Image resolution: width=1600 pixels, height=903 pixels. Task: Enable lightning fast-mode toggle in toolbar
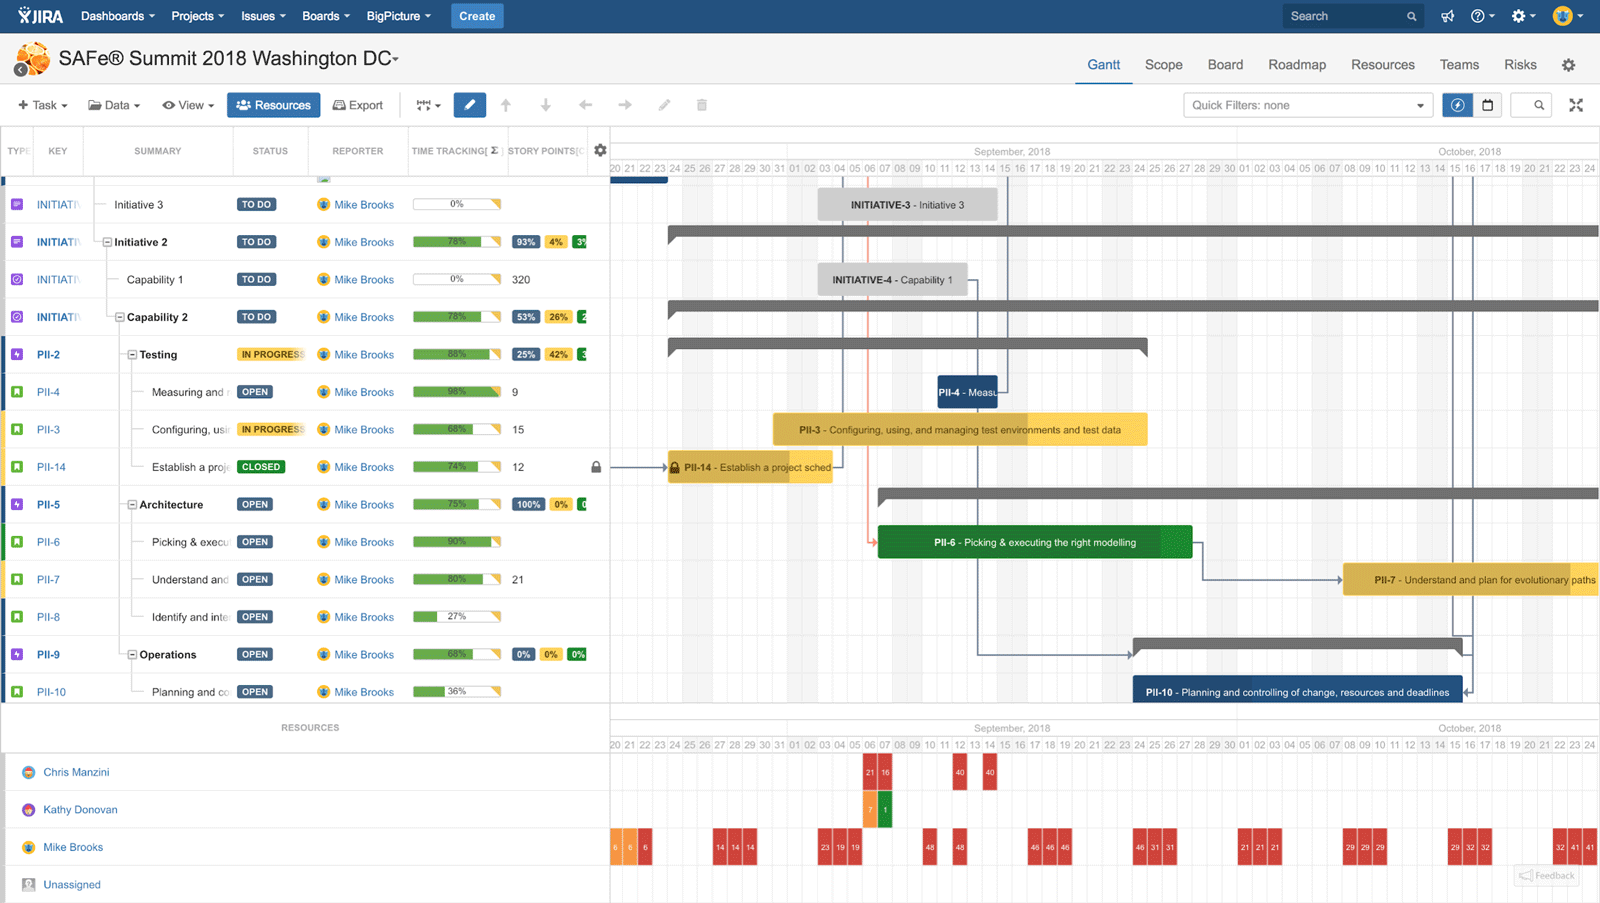[x=1458, y=104]
